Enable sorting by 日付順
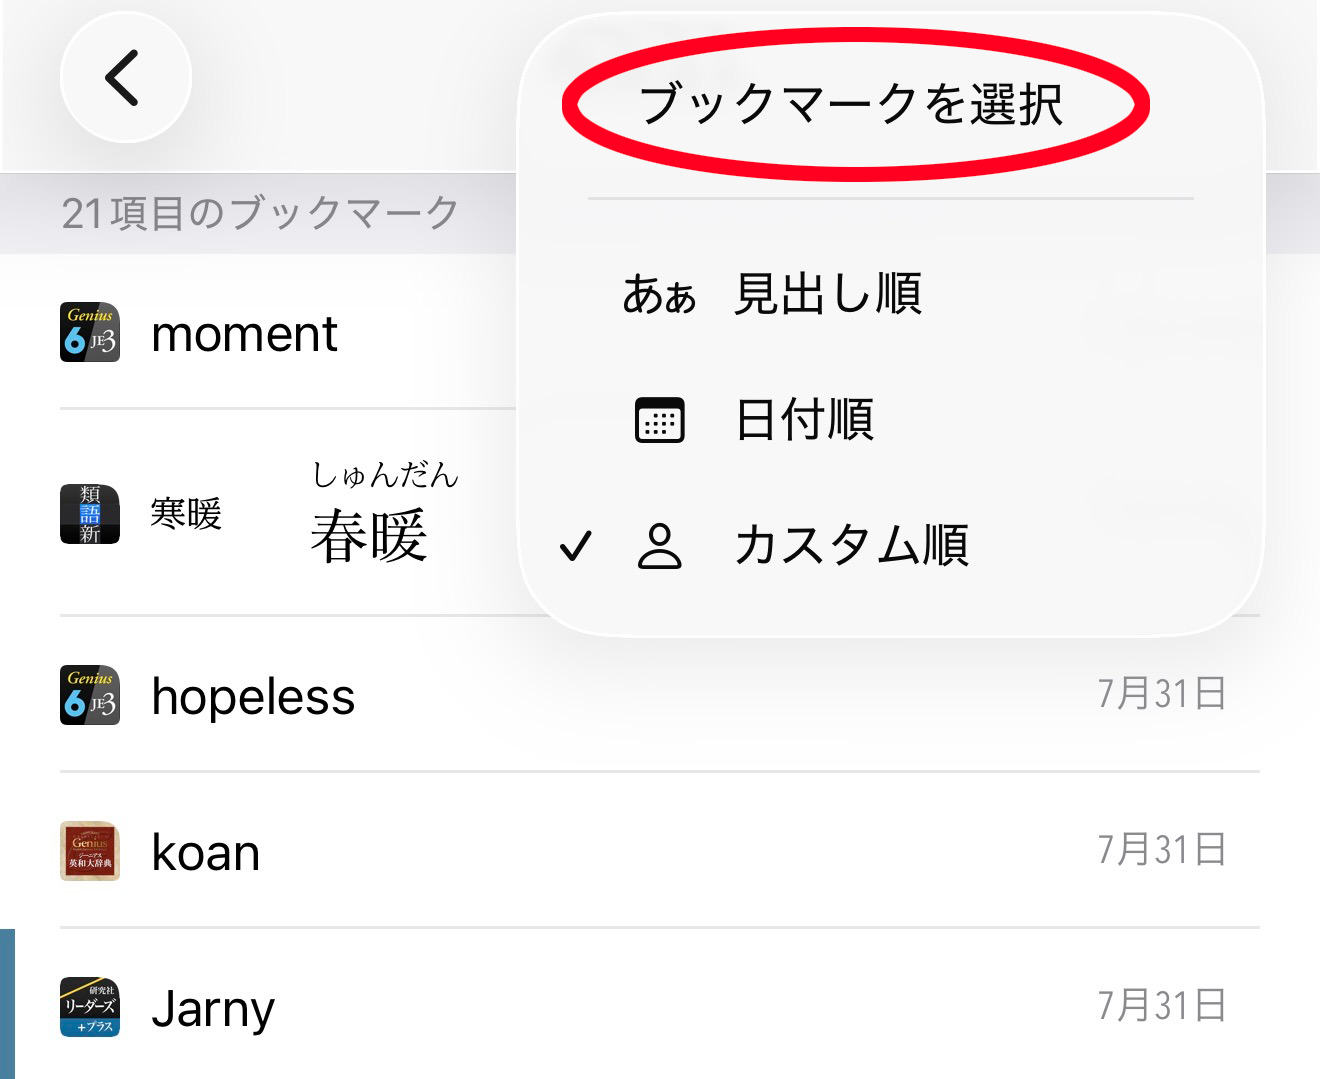The width and height of the screenshot is (1320, 1079). tap(804, 420)
